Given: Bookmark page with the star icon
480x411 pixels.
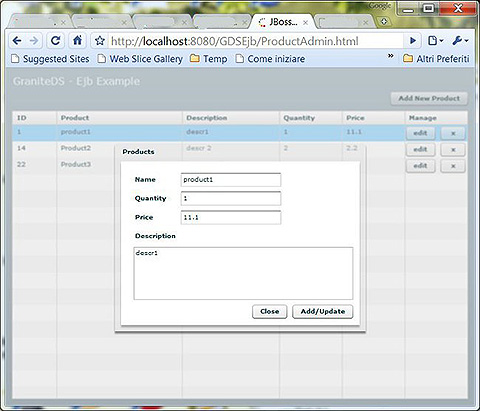Looking at the screenshot, I should pyautogui.click(x=100, y=41).
